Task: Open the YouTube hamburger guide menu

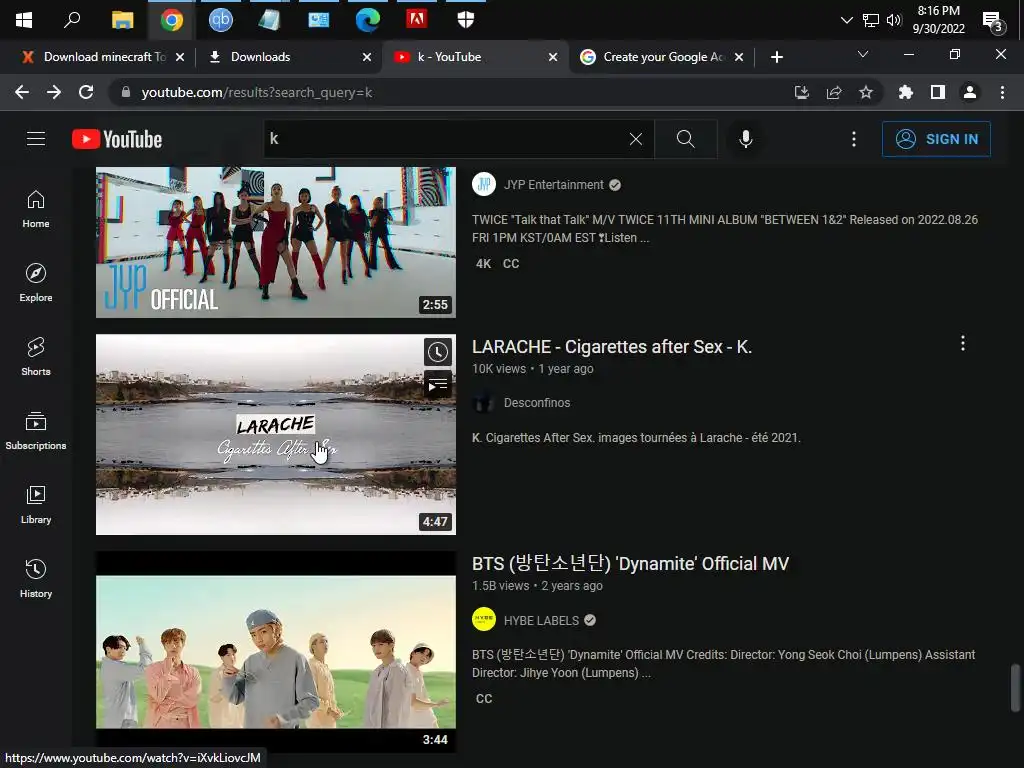Action: 36,138
